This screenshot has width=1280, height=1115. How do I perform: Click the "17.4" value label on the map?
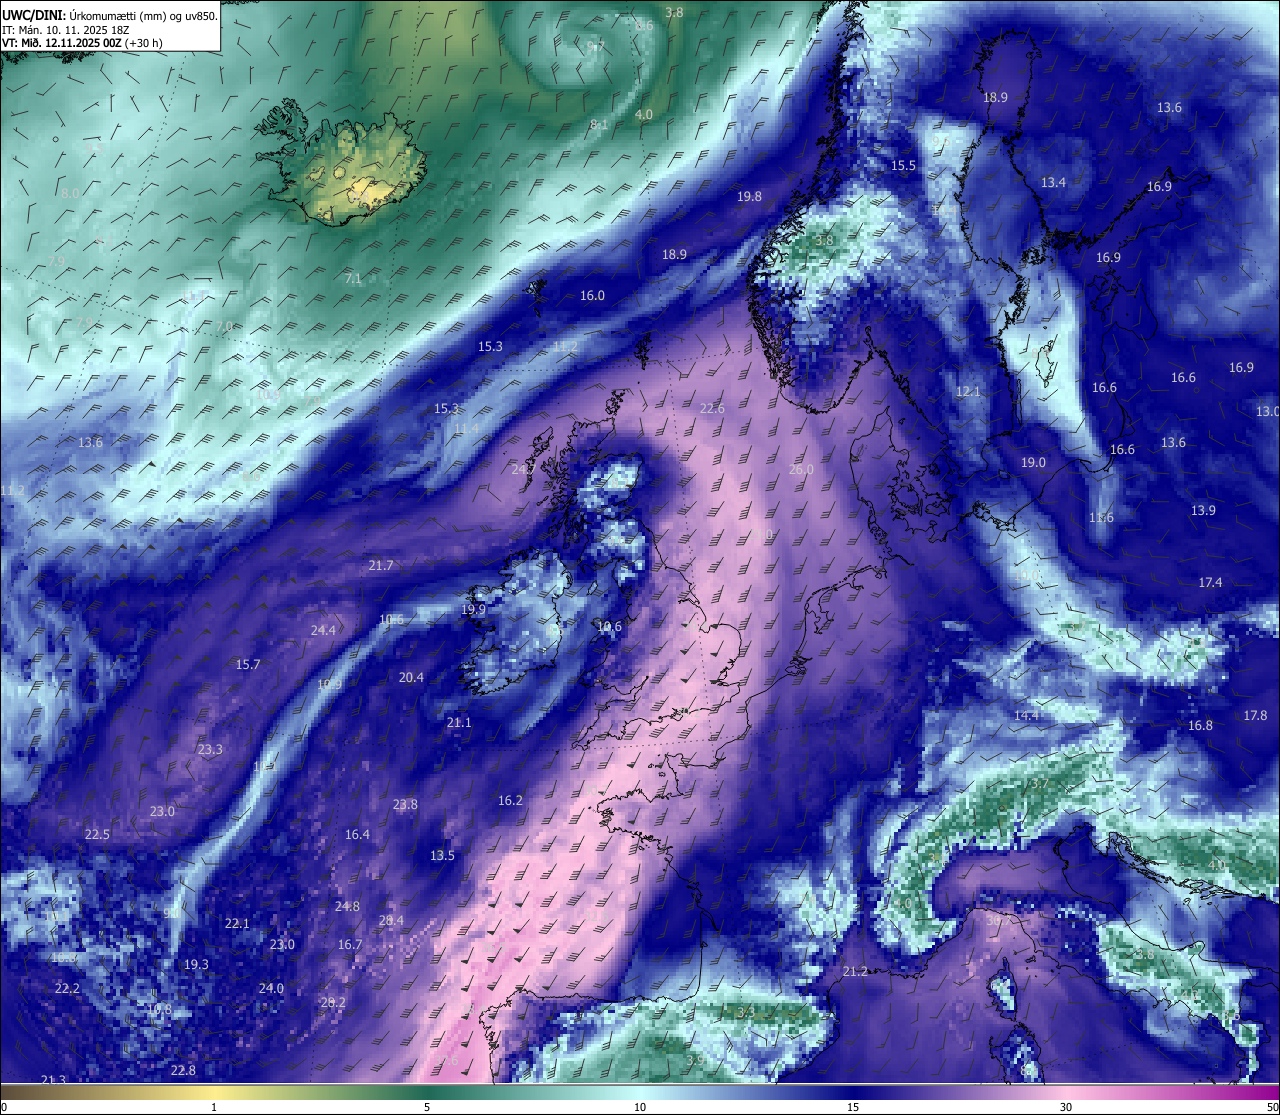(x=1210, y=583)
